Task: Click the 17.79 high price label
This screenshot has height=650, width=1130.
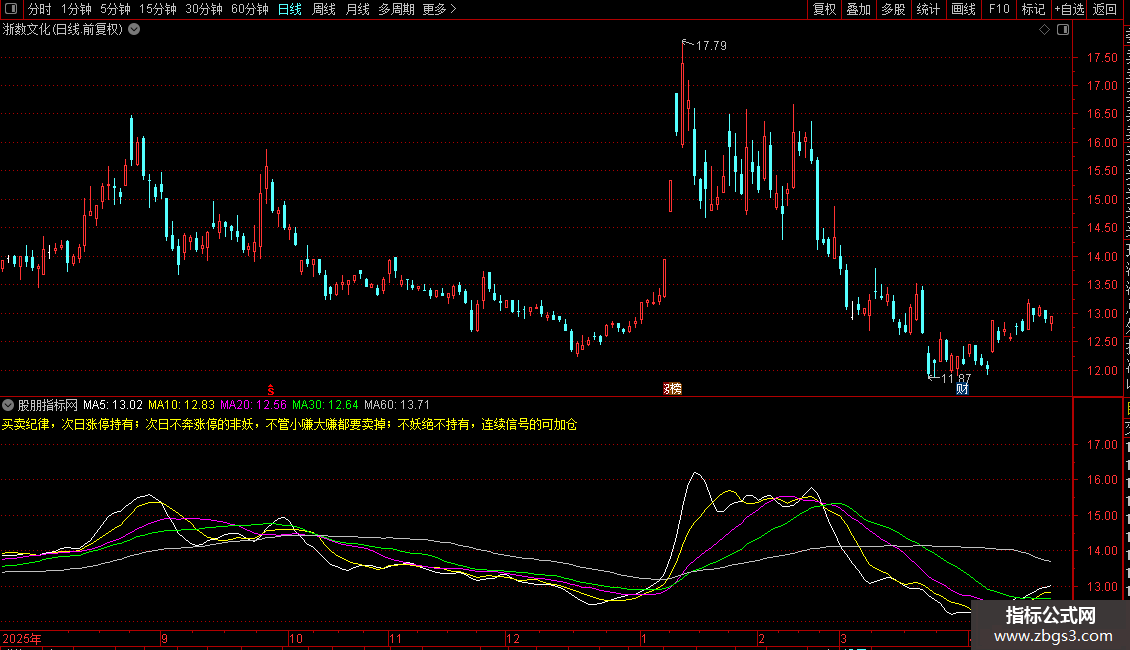Action: coord(711,46)
